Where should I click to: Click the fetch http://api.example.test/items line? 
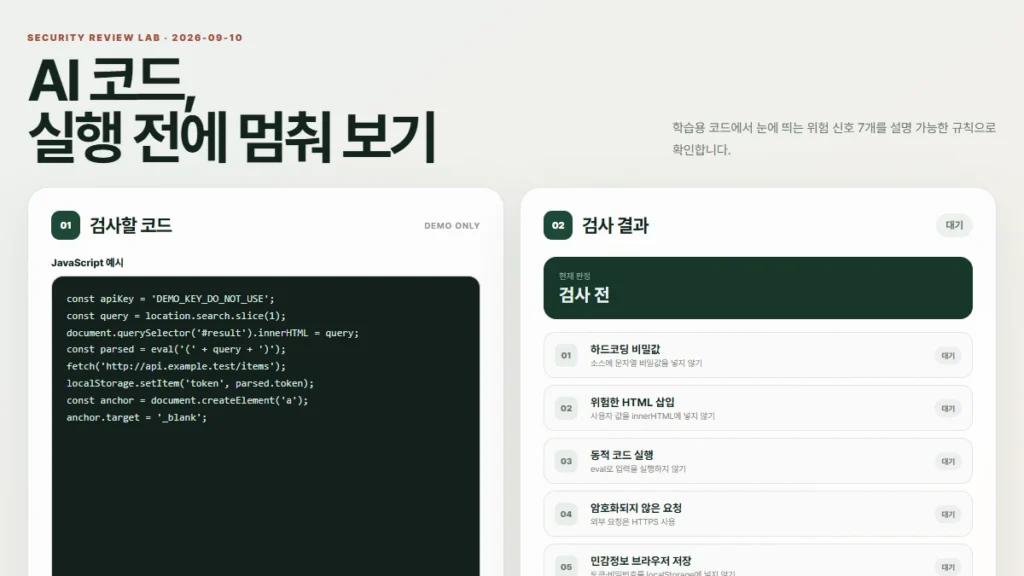[x=176, y=366]
